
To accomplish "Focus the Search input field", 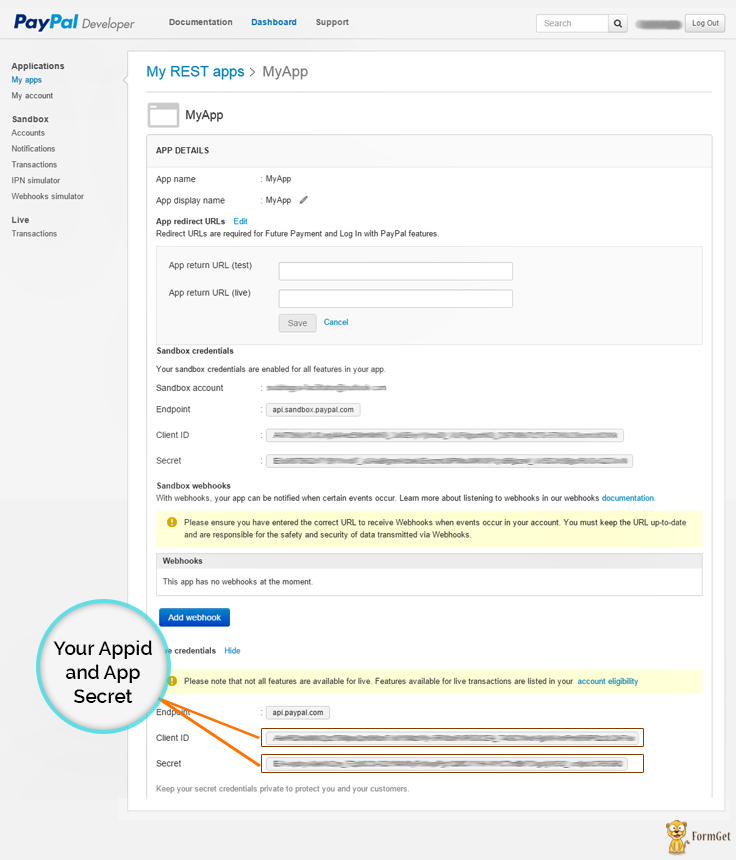I will 572,24.
